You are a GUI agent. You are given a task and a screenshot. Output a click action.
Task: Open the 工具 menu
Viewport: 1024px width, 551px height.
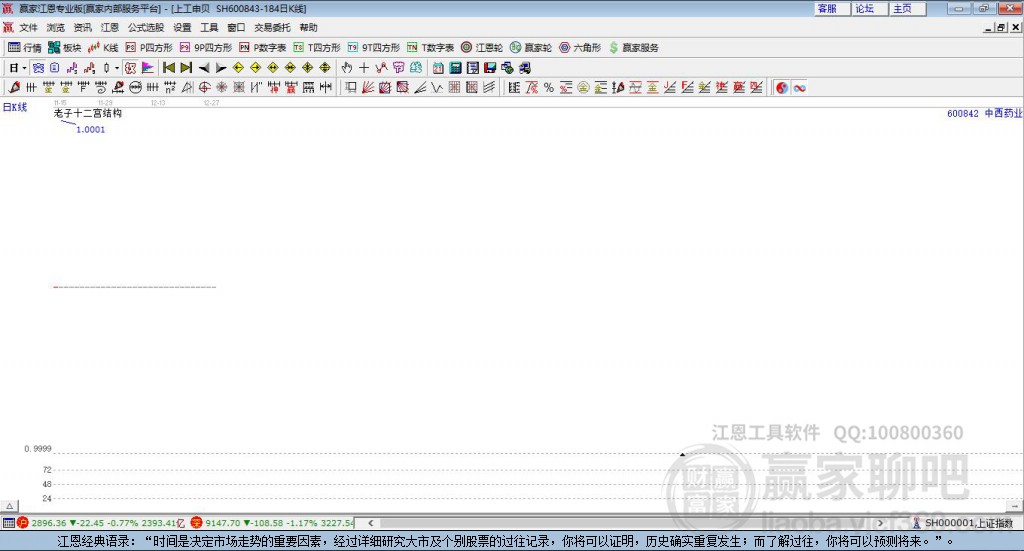tap(209, 27)
